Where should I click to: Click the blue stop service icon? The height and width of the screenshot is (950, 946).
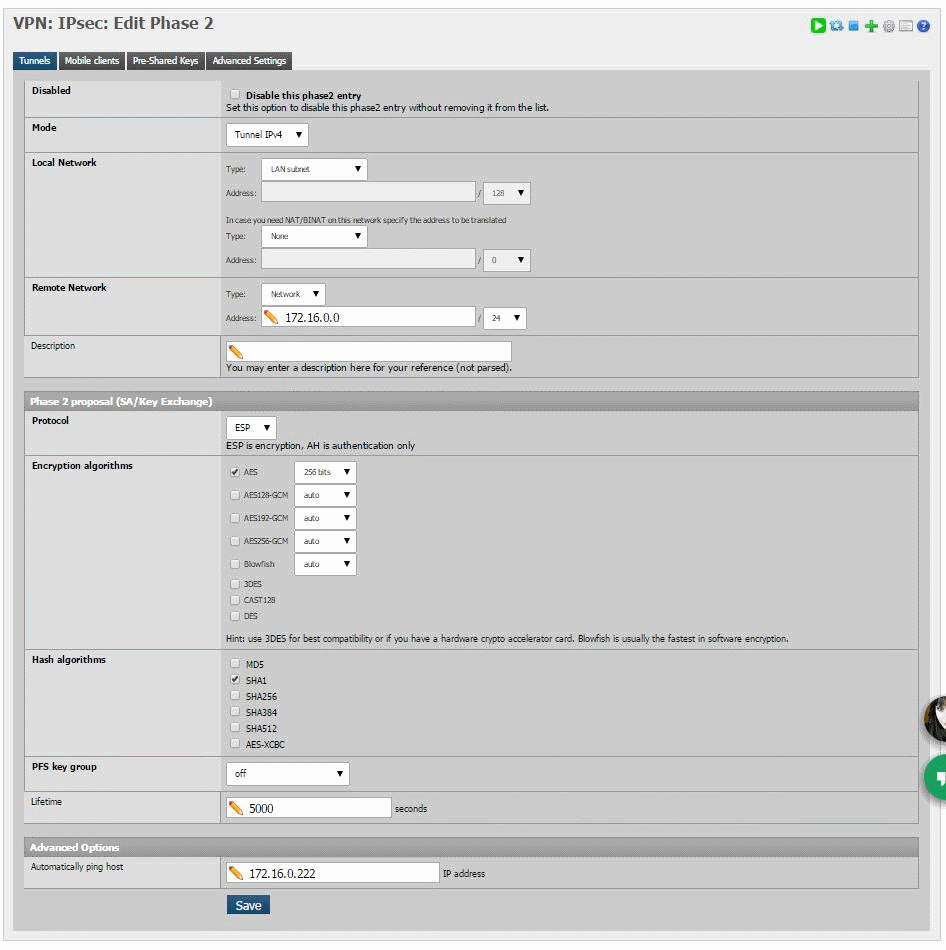point(854,26)
